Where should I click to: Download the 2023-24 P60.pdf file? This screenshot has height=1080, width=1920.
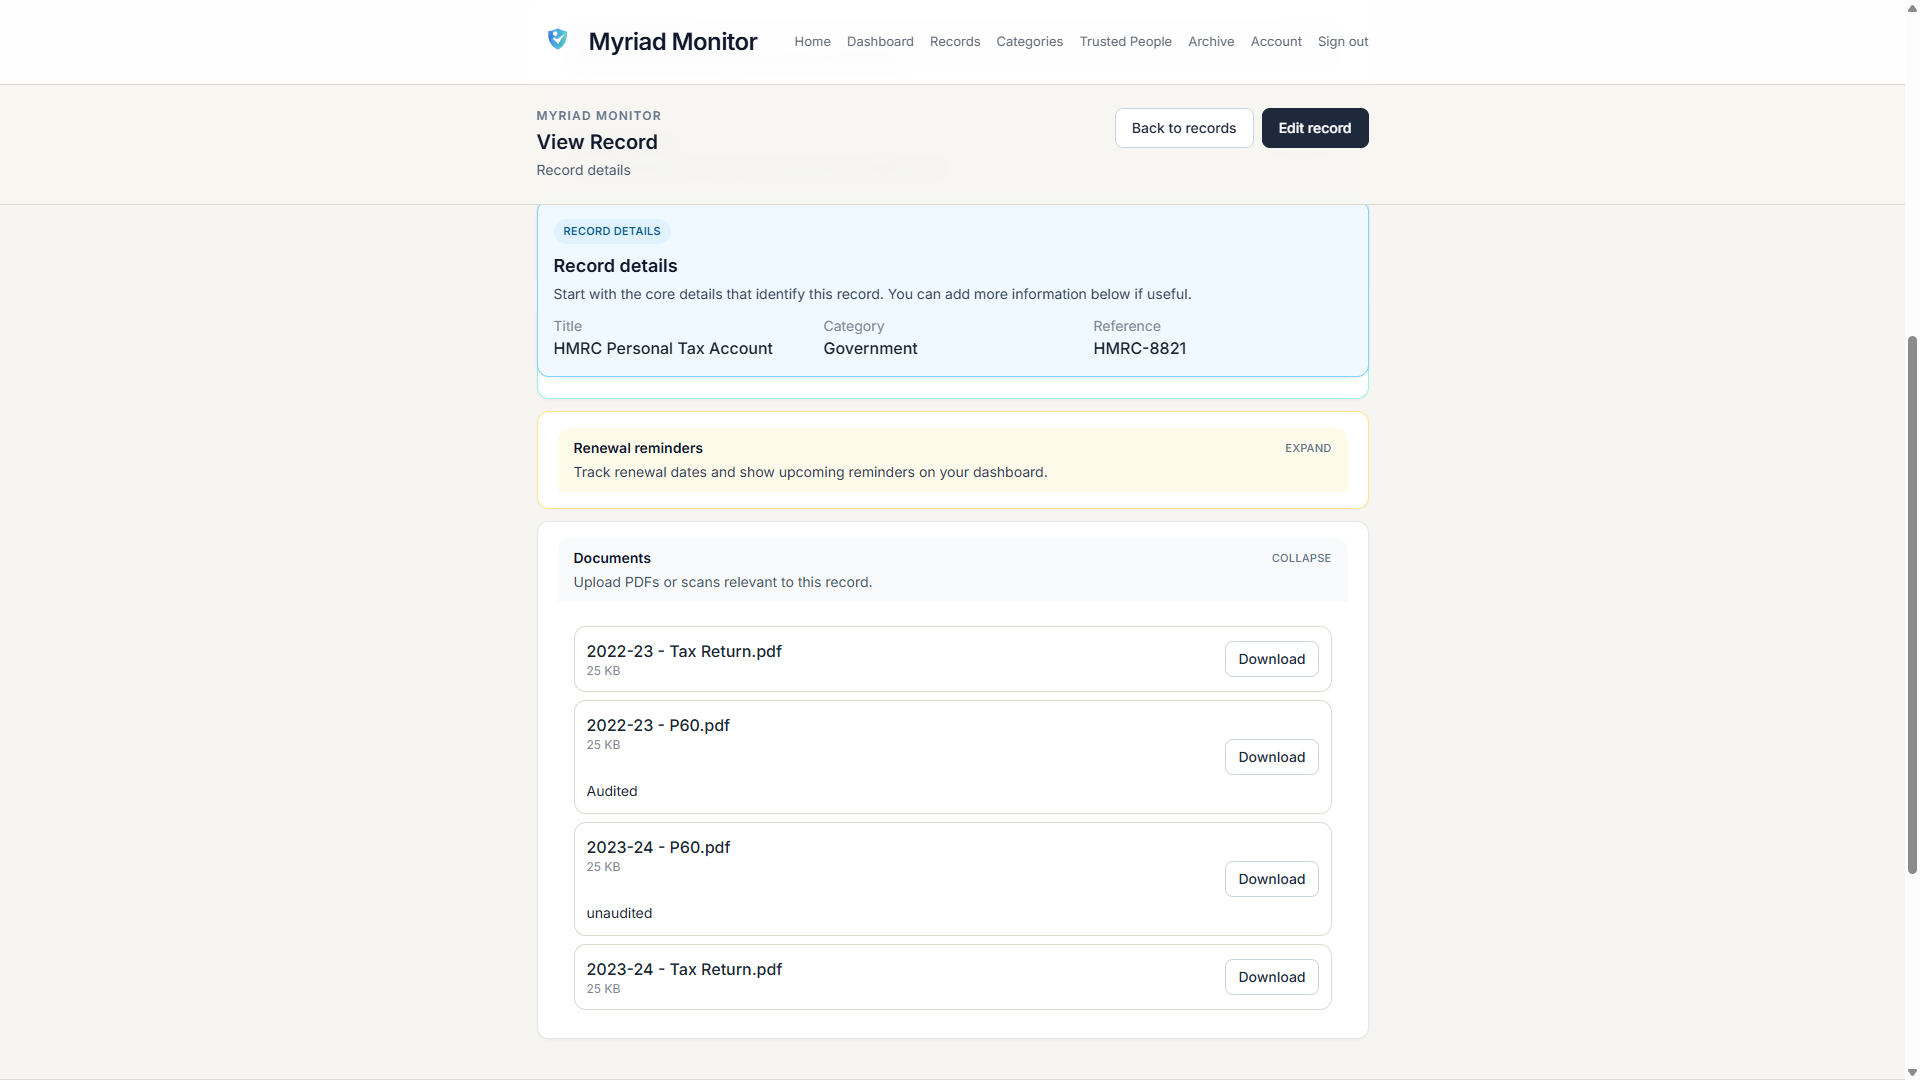(1271, 880)
